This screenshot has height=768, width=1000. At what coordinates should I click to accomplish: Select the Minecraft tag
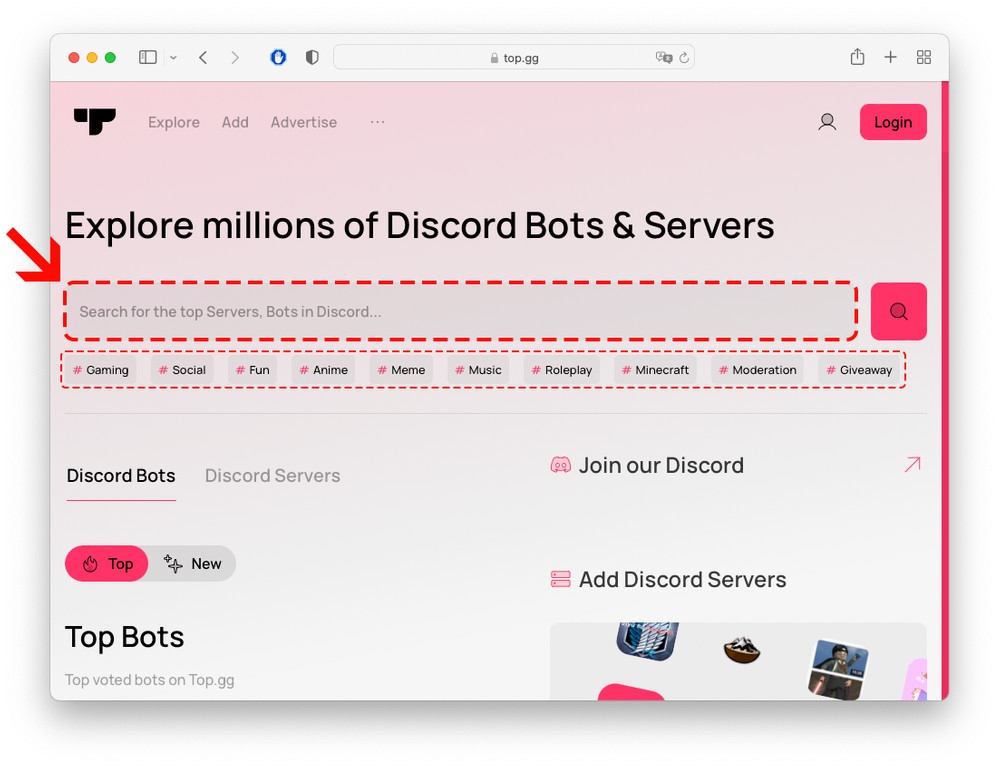click(656, 370)
